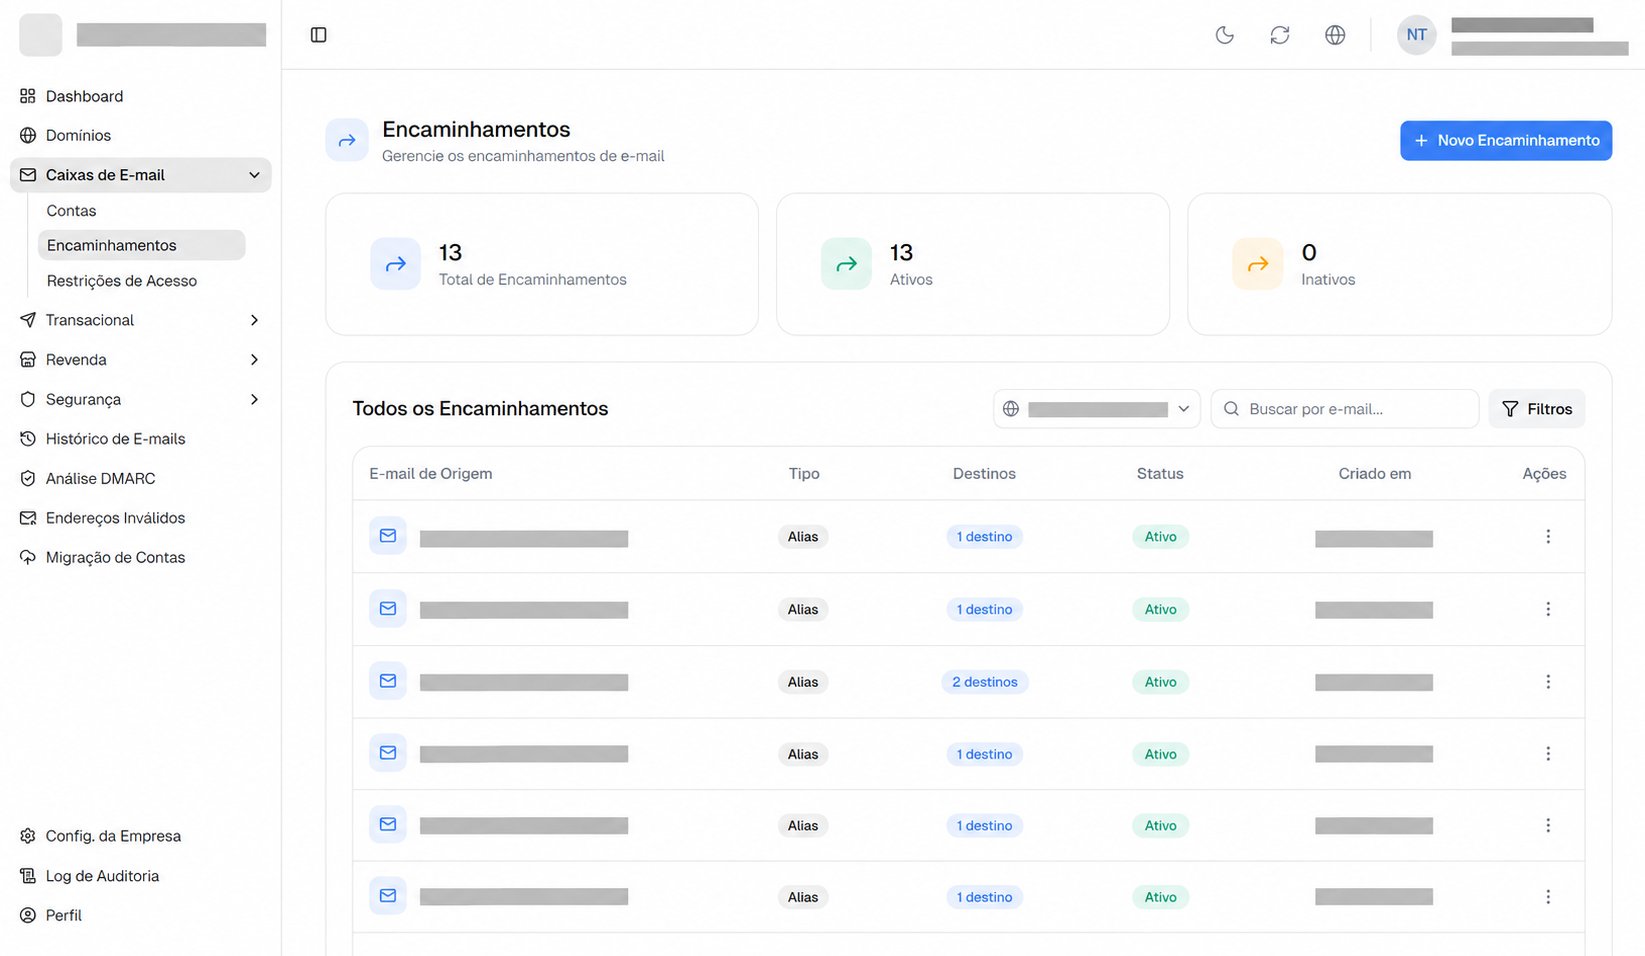
Task: Open the Filtros button
Action: tap(1537, 409)
